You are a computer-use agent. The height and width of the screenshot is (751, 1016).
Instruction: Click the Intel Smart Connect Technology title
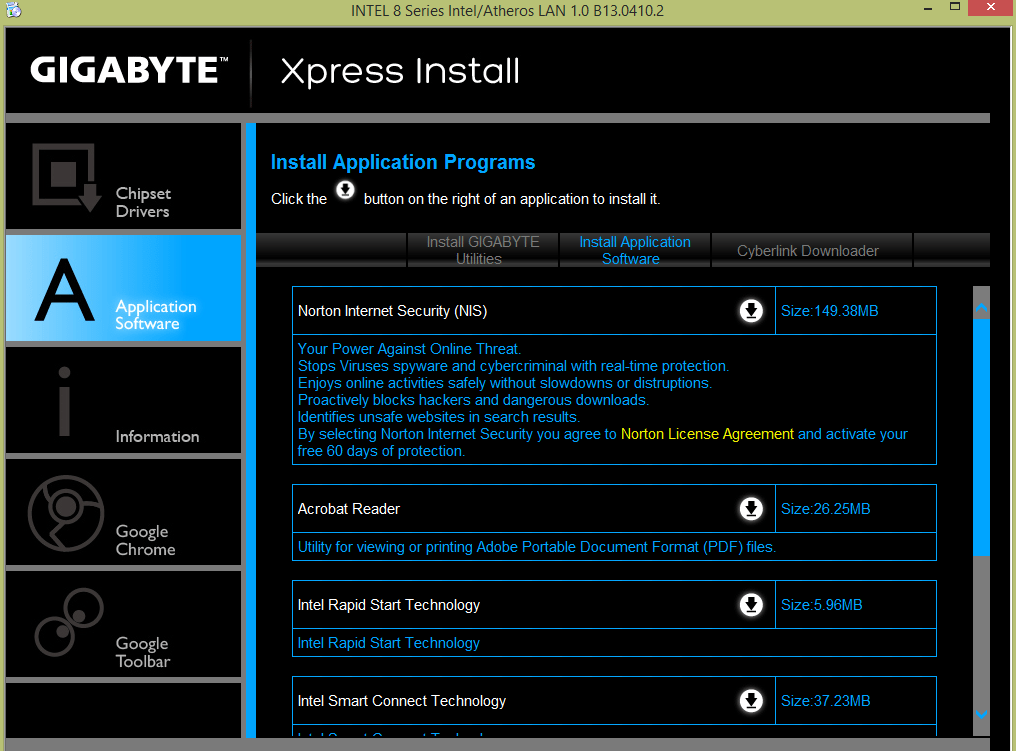point(402,700)
